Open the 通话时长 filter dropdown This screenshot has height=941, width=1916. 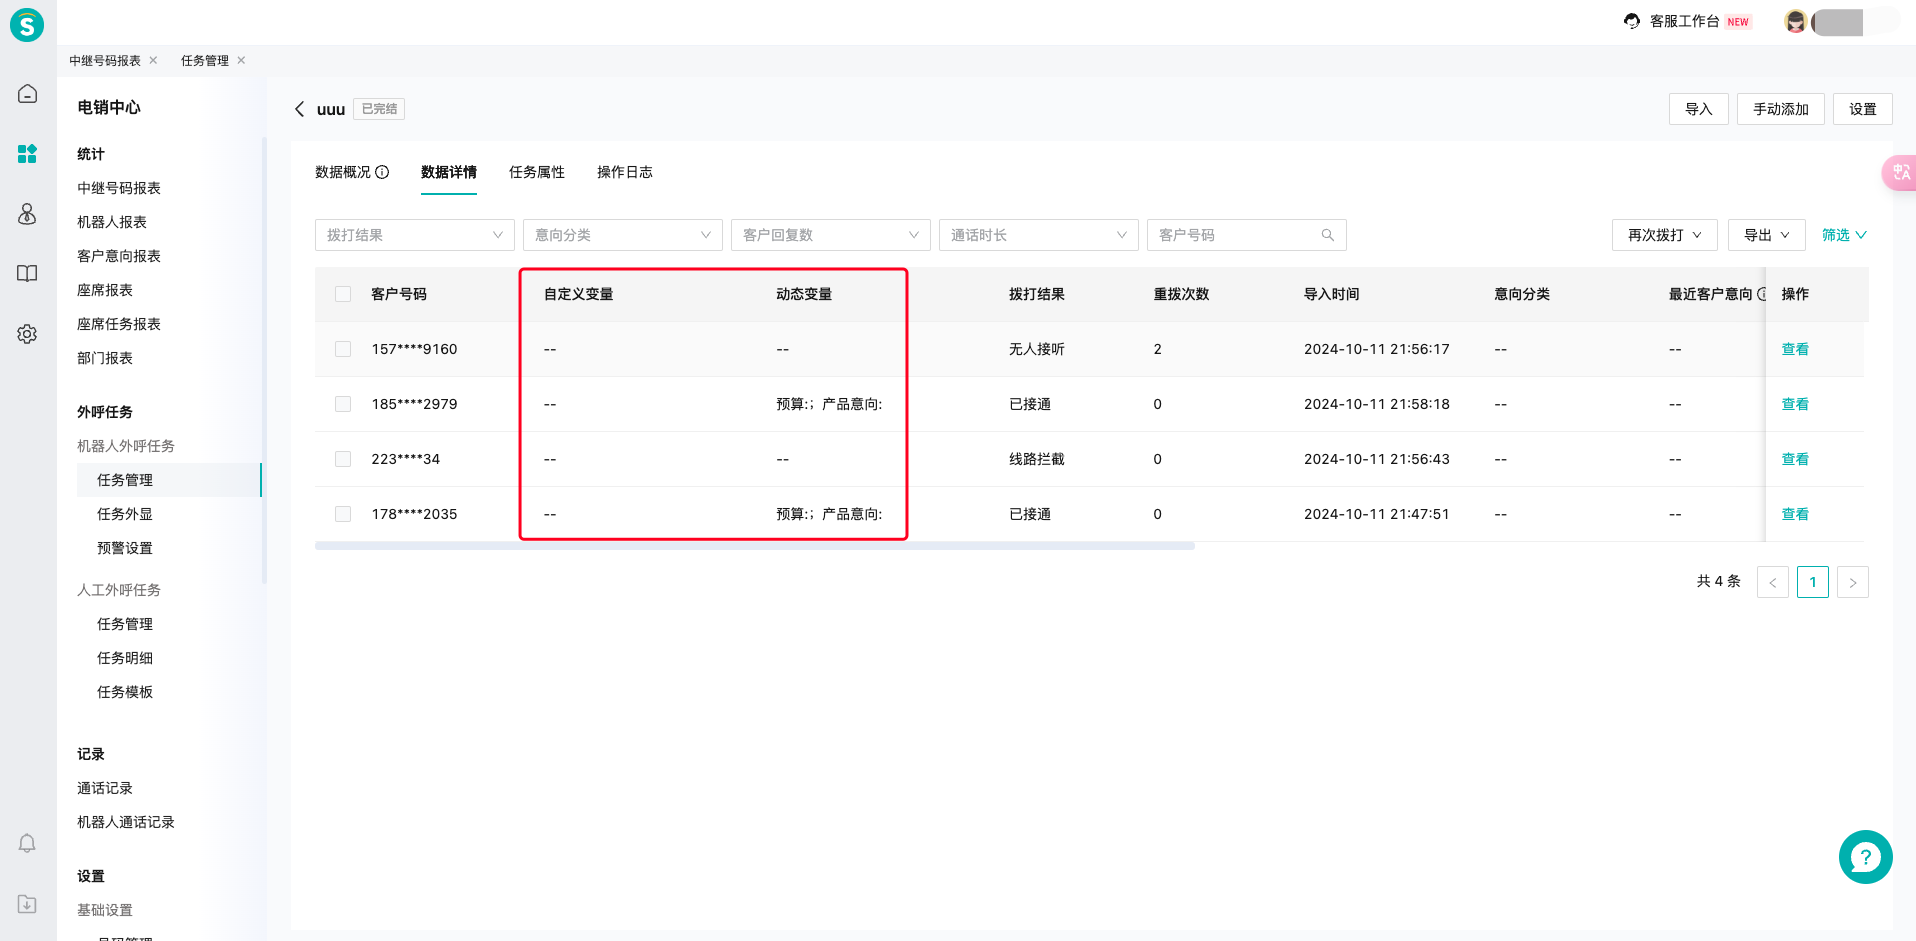click(x=1039, y=235)
